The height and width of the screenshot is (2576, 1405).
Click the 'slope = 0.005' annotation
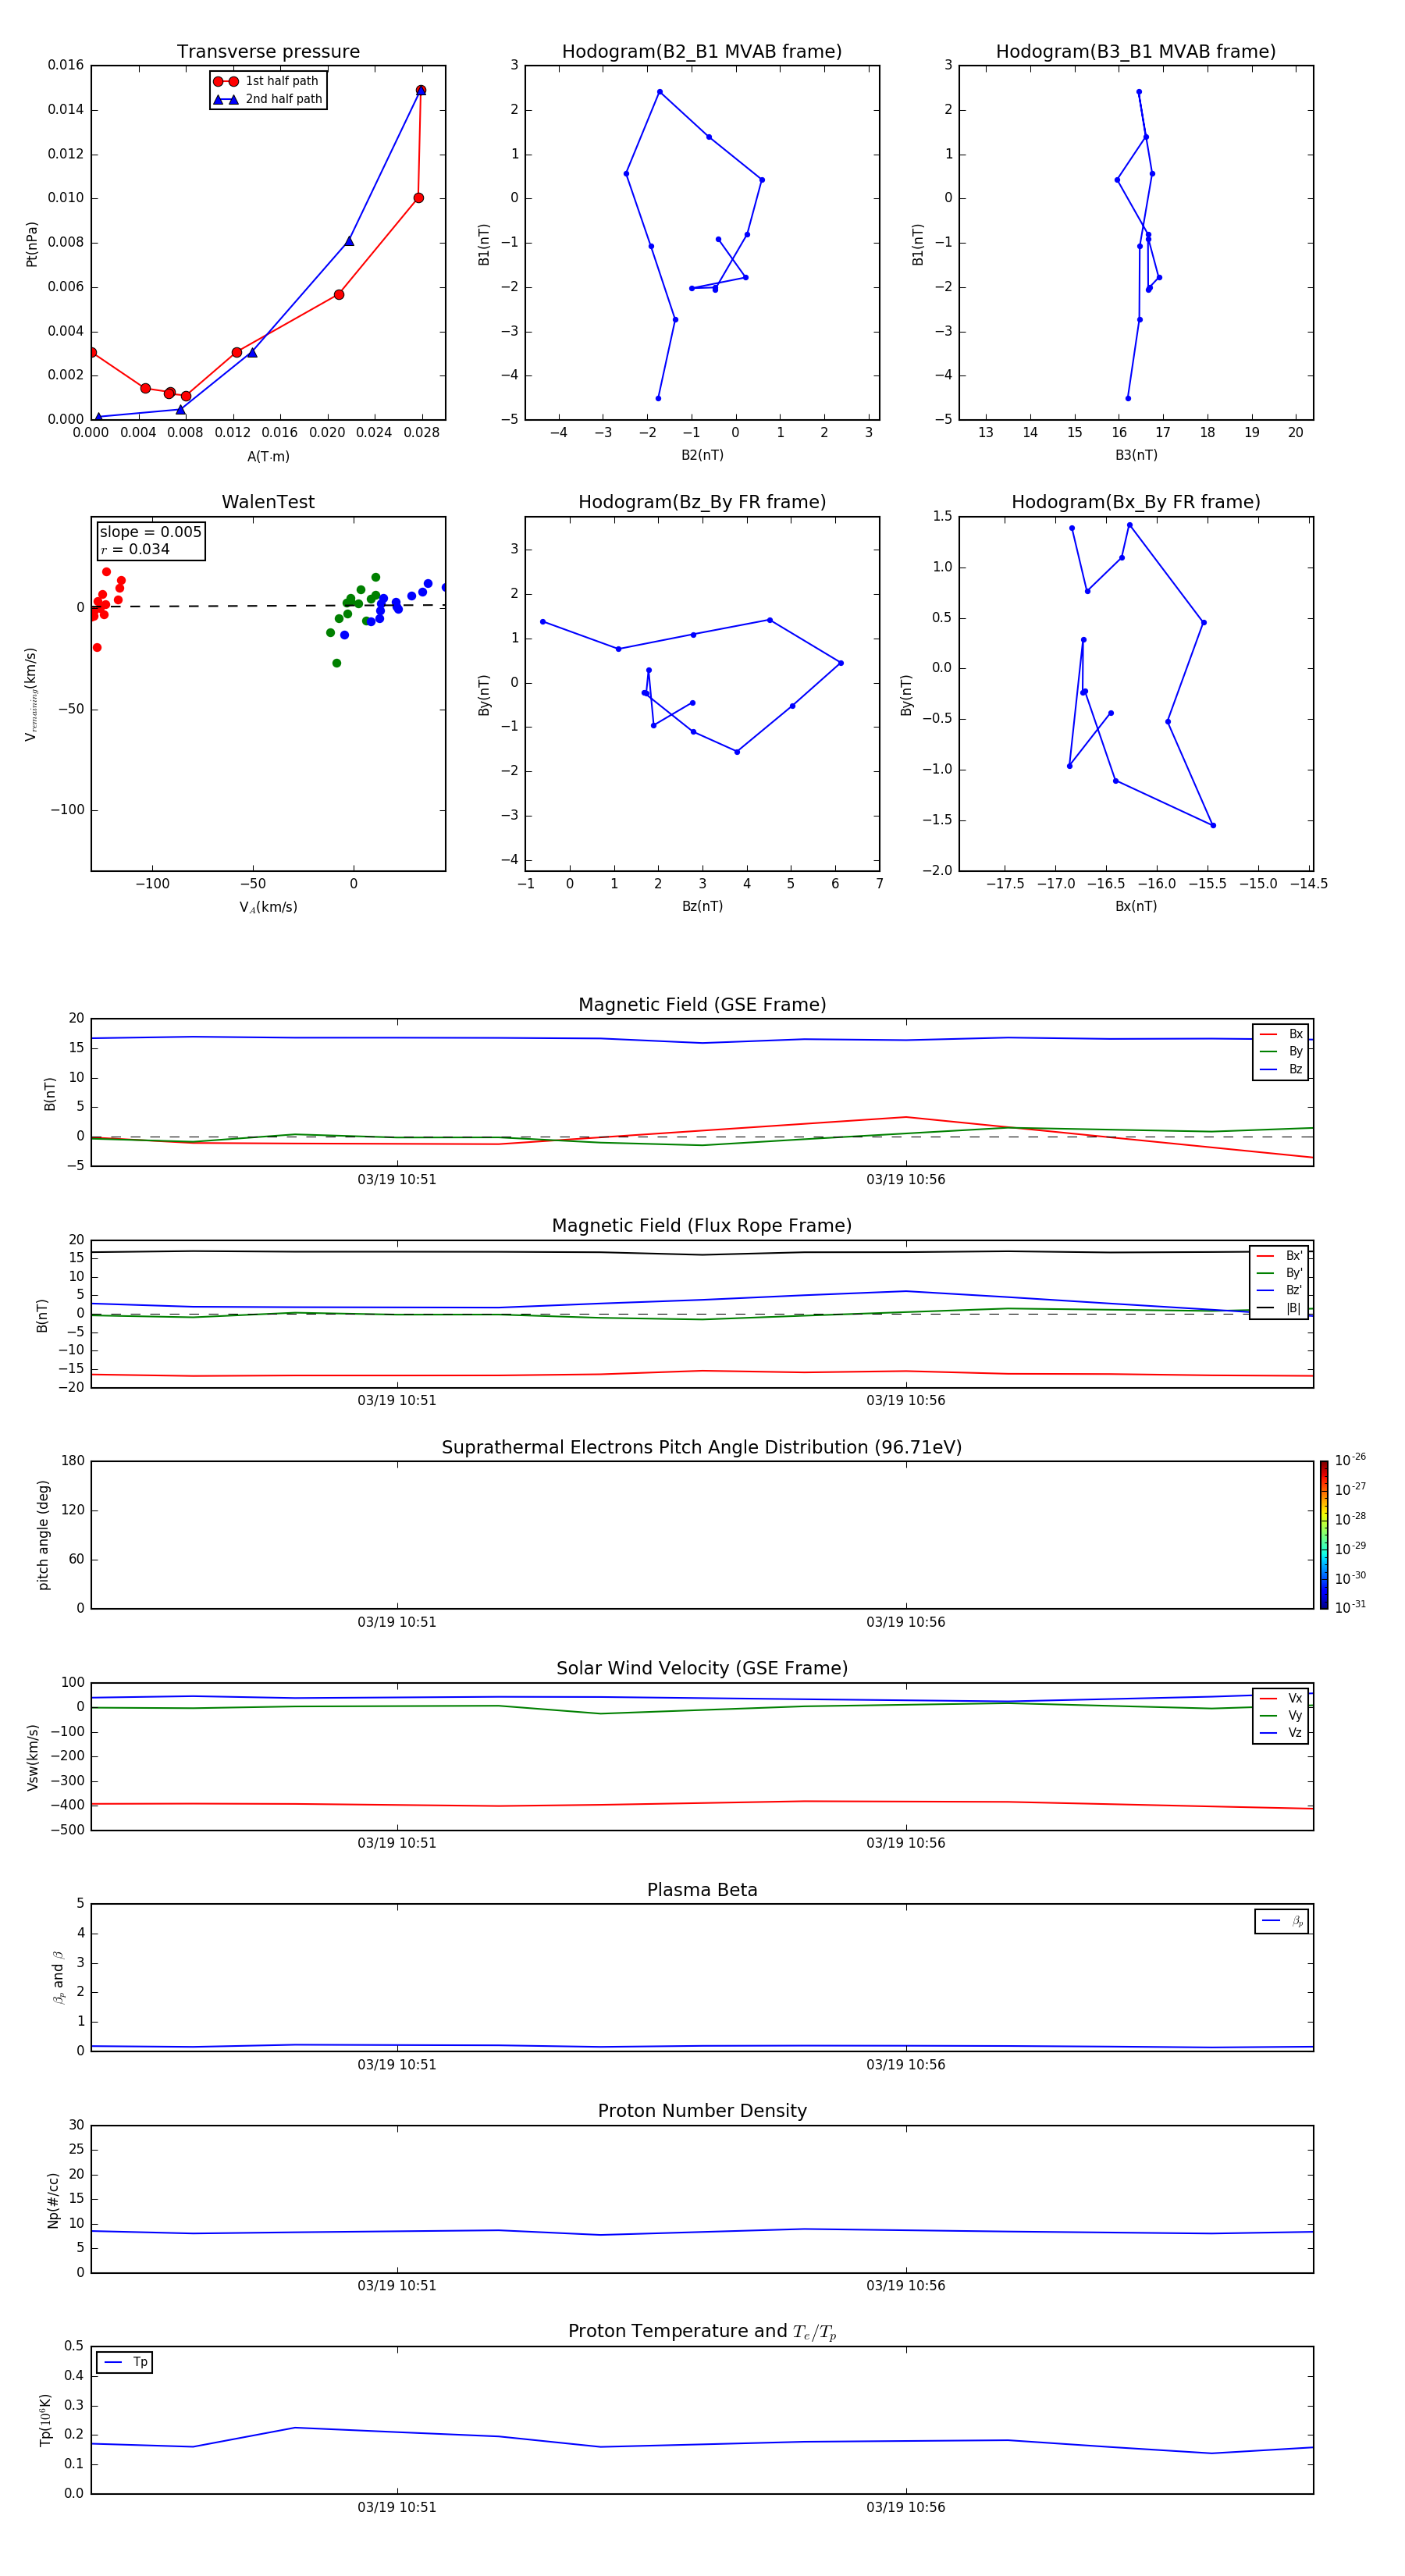tap(151, 532)
